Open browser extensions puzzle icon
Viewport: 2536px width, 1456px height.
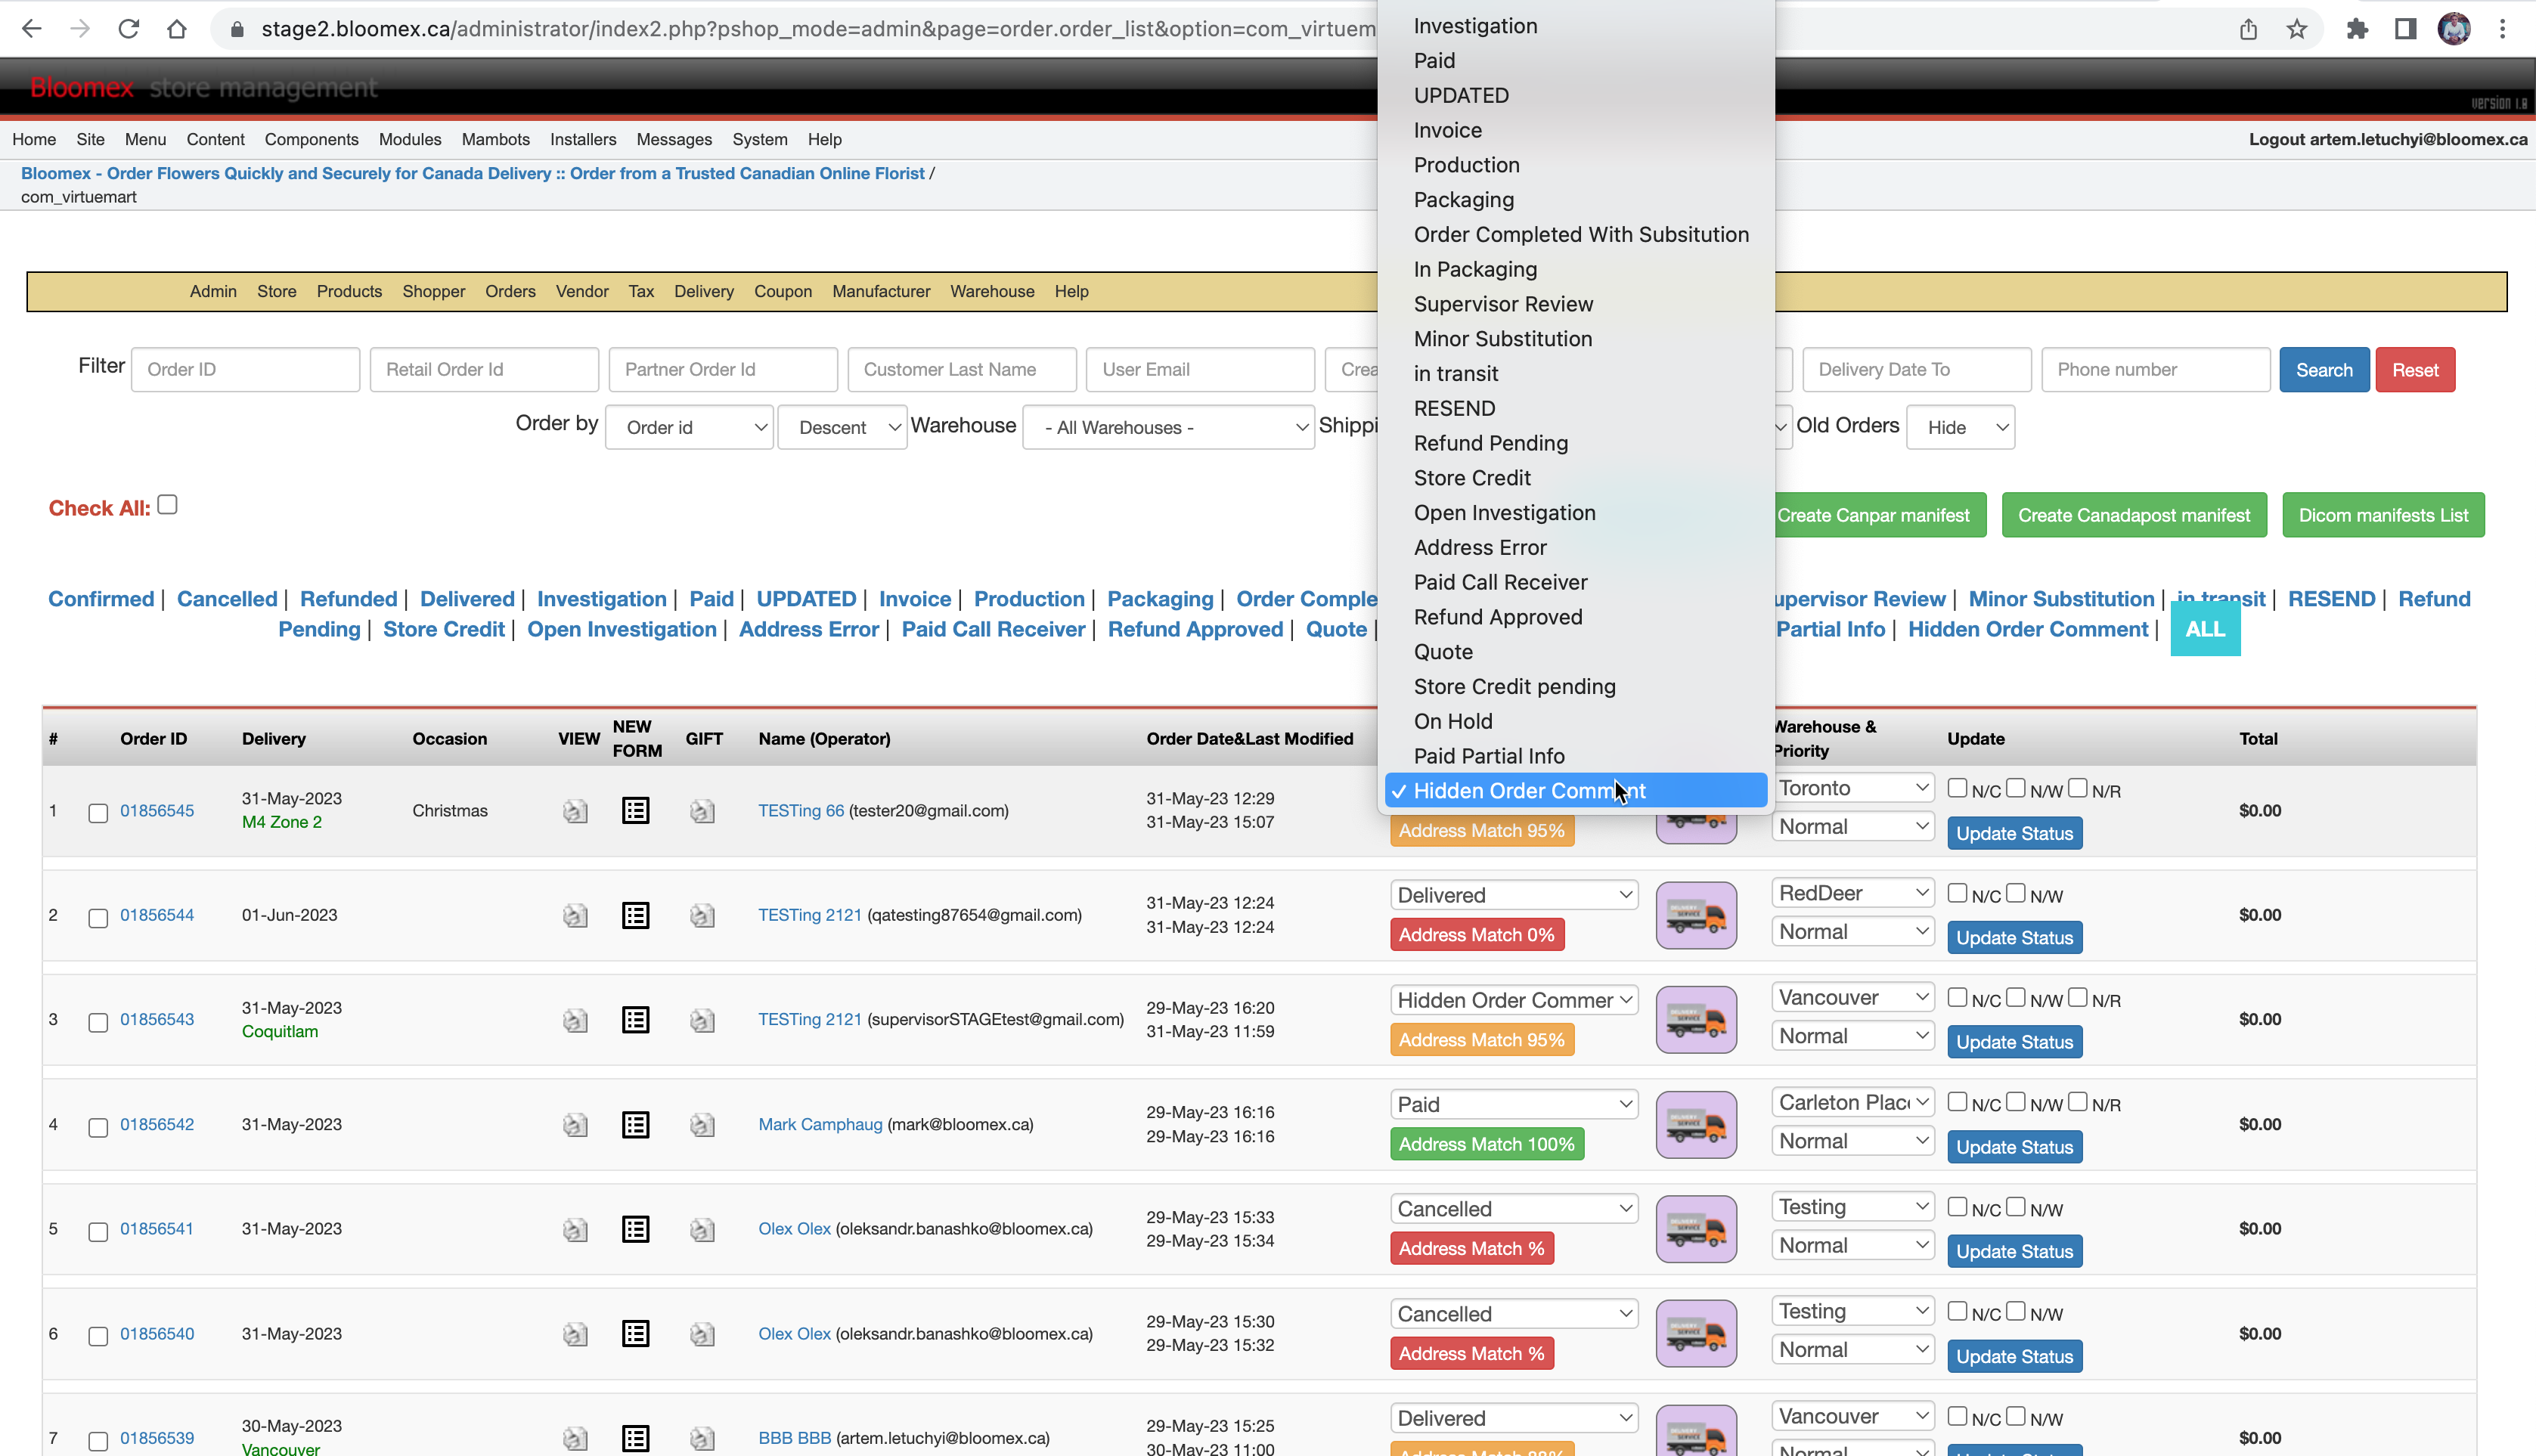pos(2357,29)
